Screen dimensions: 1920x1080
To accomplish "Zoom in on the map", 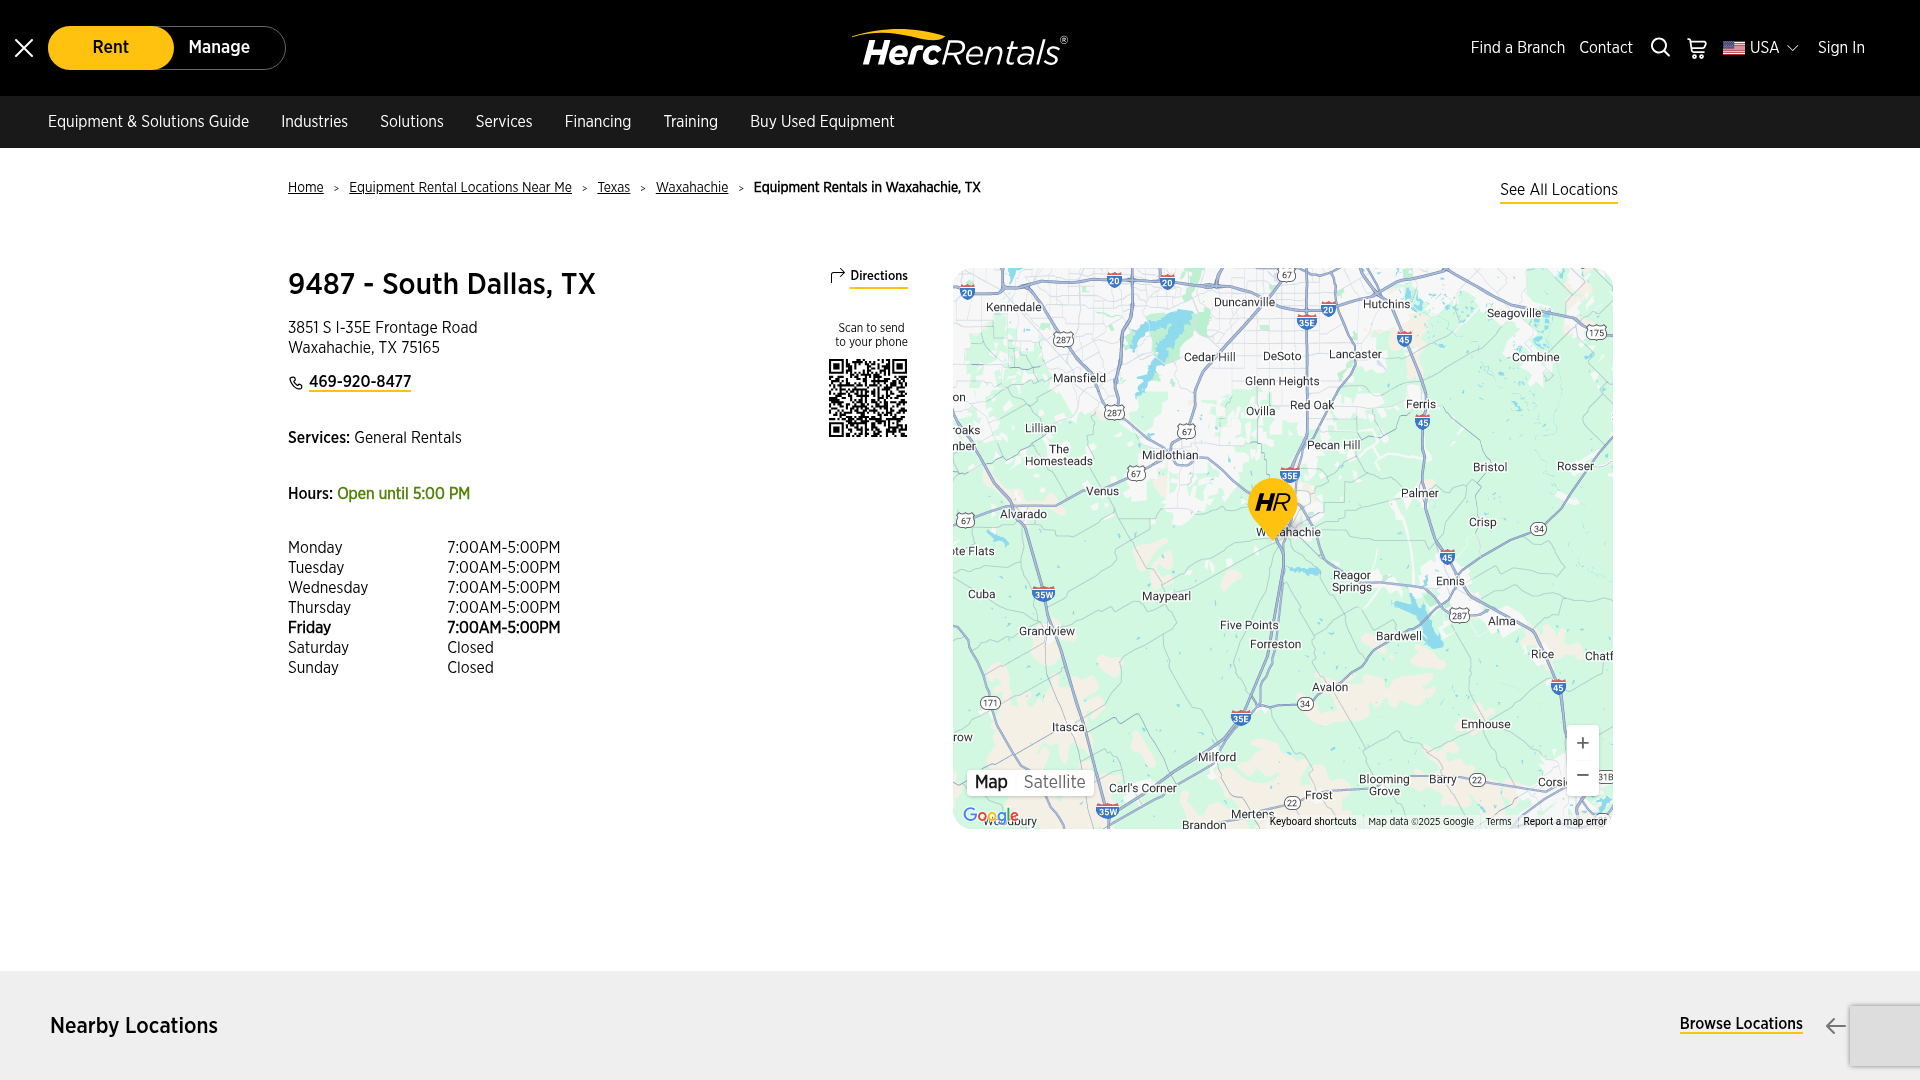I will point(1582,743).
